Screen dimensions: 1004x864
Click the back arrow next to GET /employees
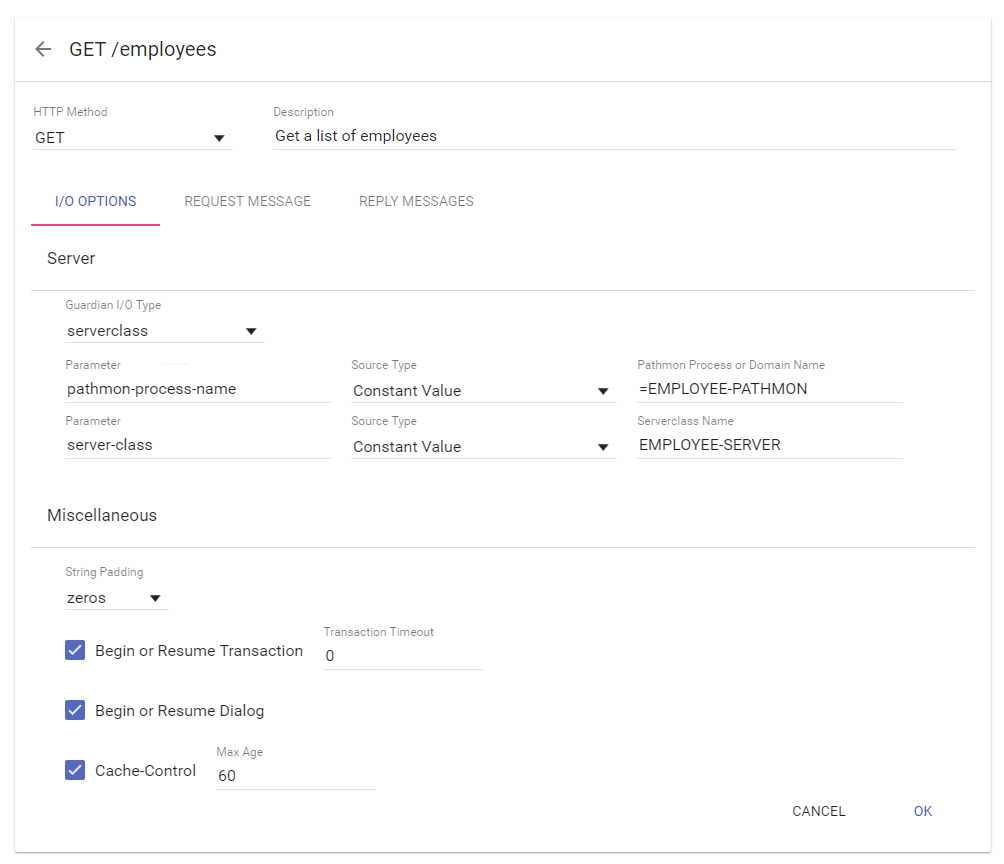pos(42,49)
